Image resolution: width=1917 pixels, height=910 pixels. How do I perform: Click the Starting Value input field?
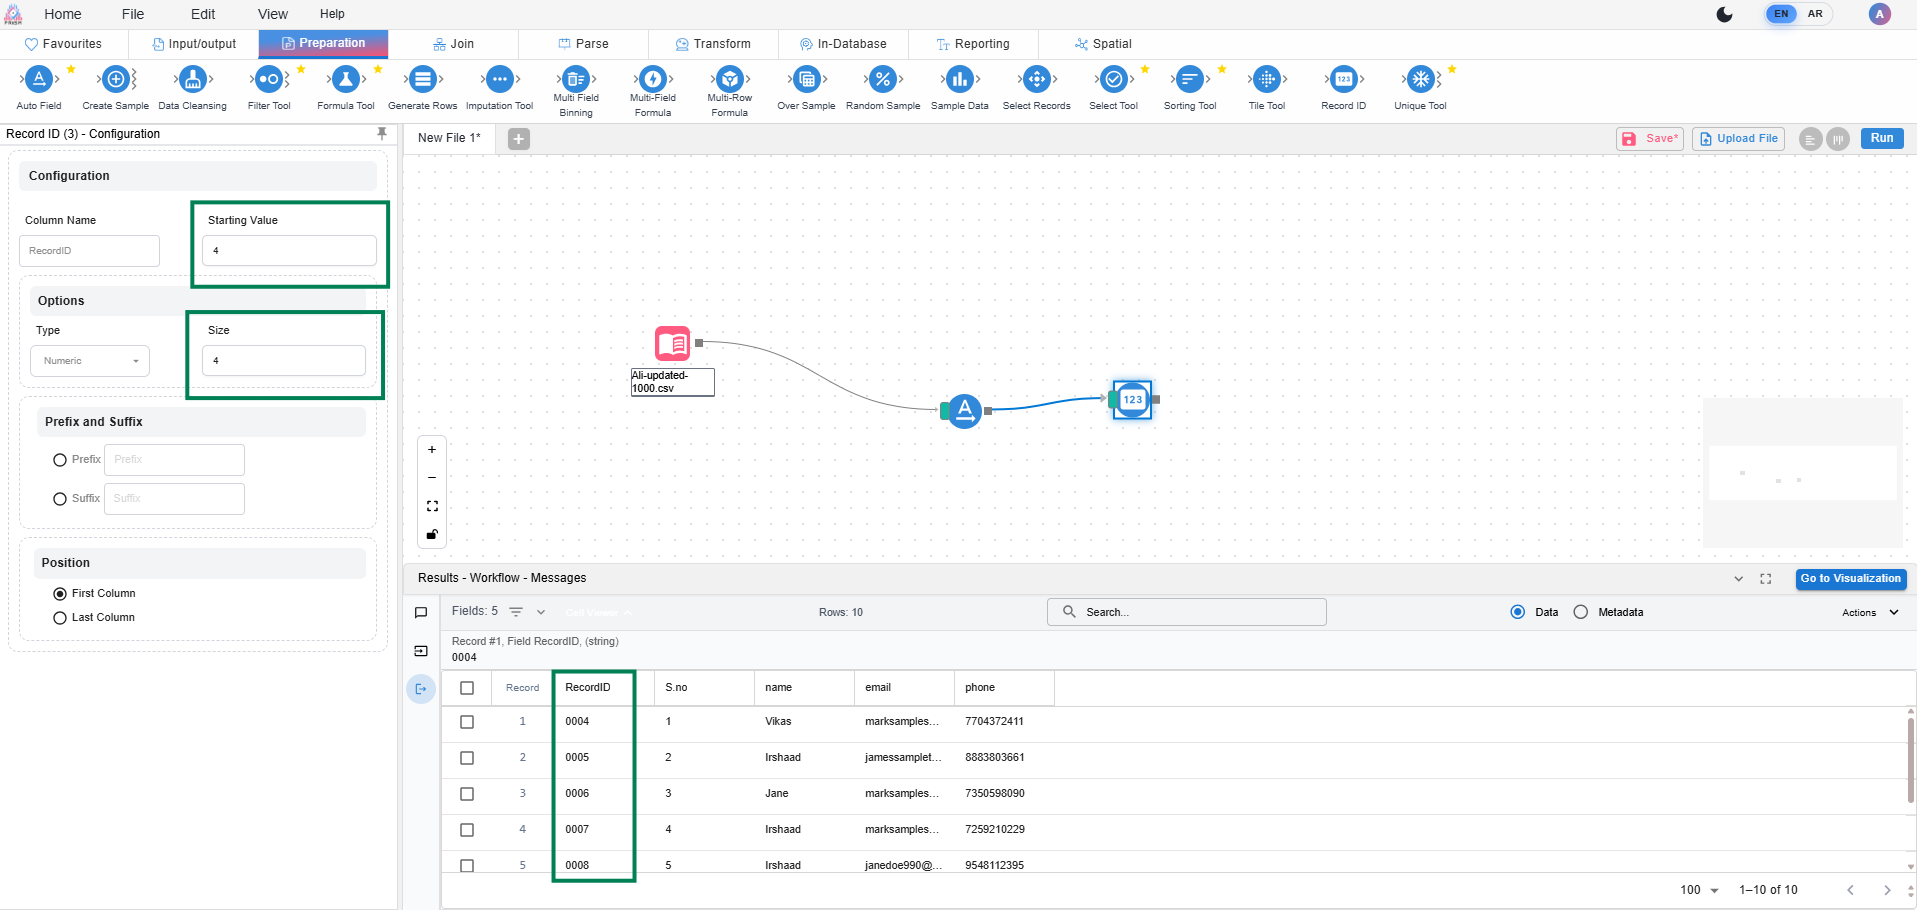pyautogui.click(x=289, y=251)
